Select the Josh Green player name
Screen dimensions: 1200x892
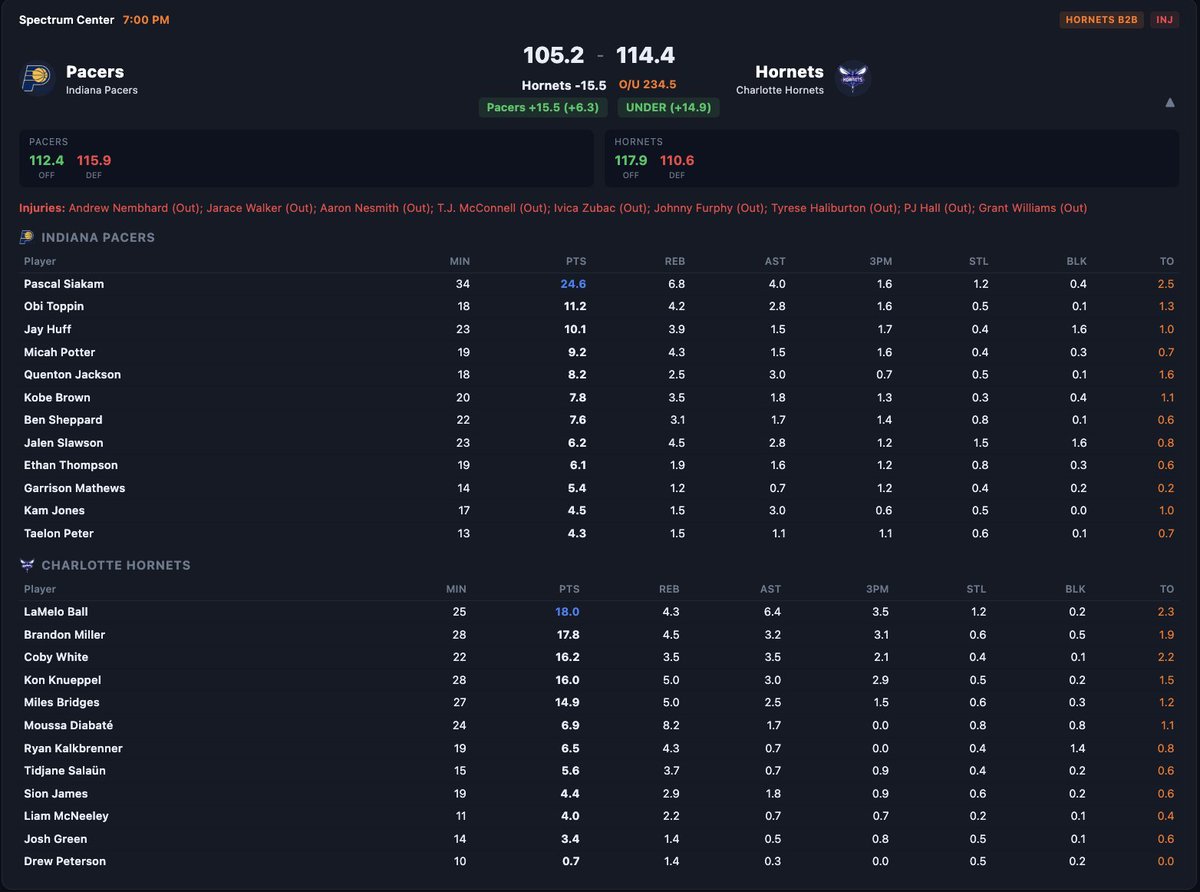[x=55, y=838]
